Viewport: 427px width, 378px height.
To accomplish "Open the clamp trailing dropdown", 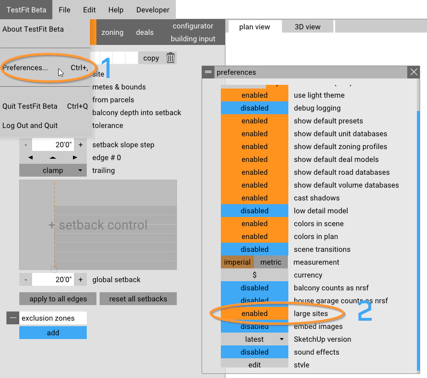I will [x=53, y=170].
